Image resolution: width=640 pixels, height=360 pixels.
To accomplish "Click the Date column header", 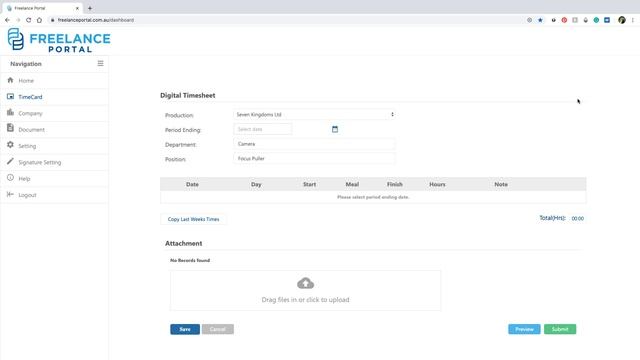I will click(192, 184).
